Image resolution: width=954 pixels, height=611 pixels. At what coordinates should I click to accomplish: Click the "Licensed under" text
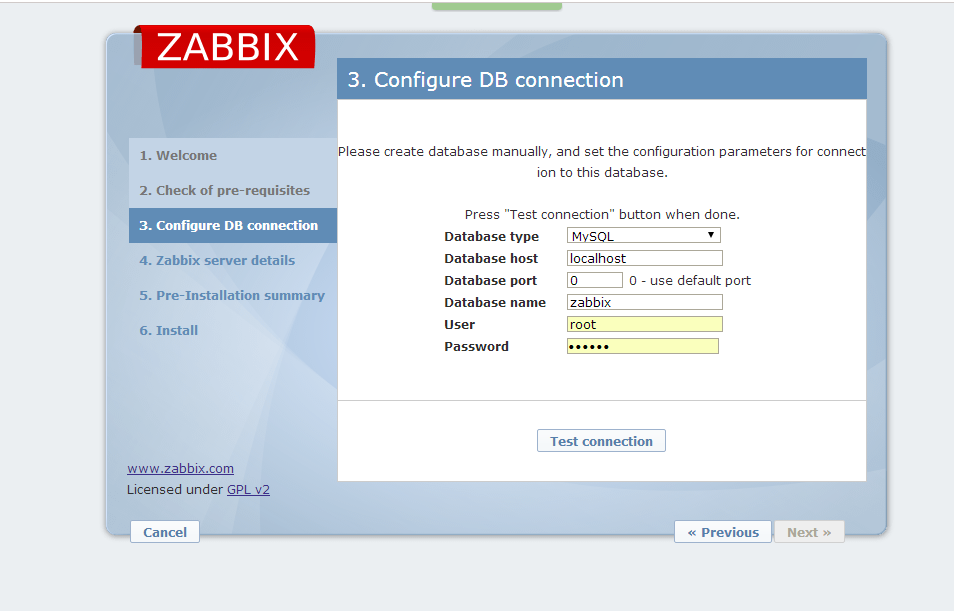pos(175,489)
